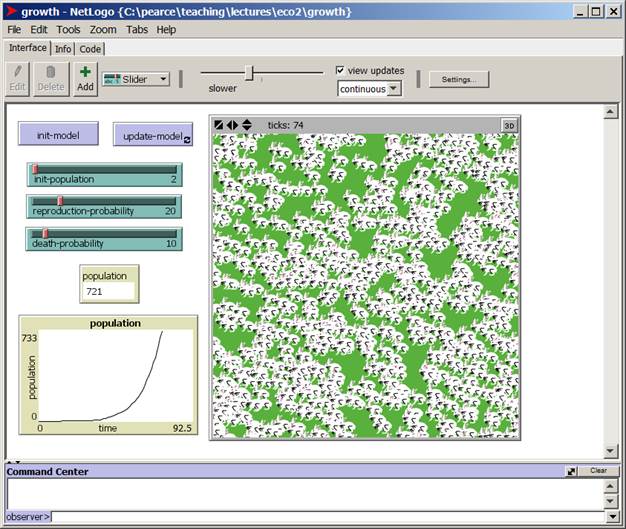The image size is (626, 529).
Task: Click the diagonal resize icon in view header
Action: [x=219, y=125]
